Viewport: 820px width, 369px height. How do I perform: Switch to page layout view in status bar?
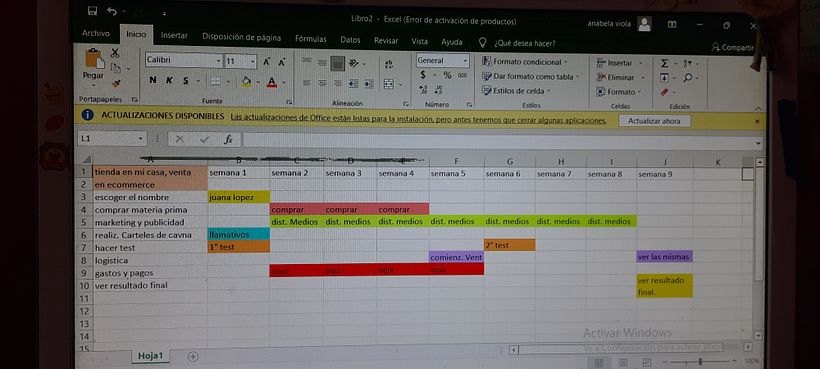tap(623, 362)
